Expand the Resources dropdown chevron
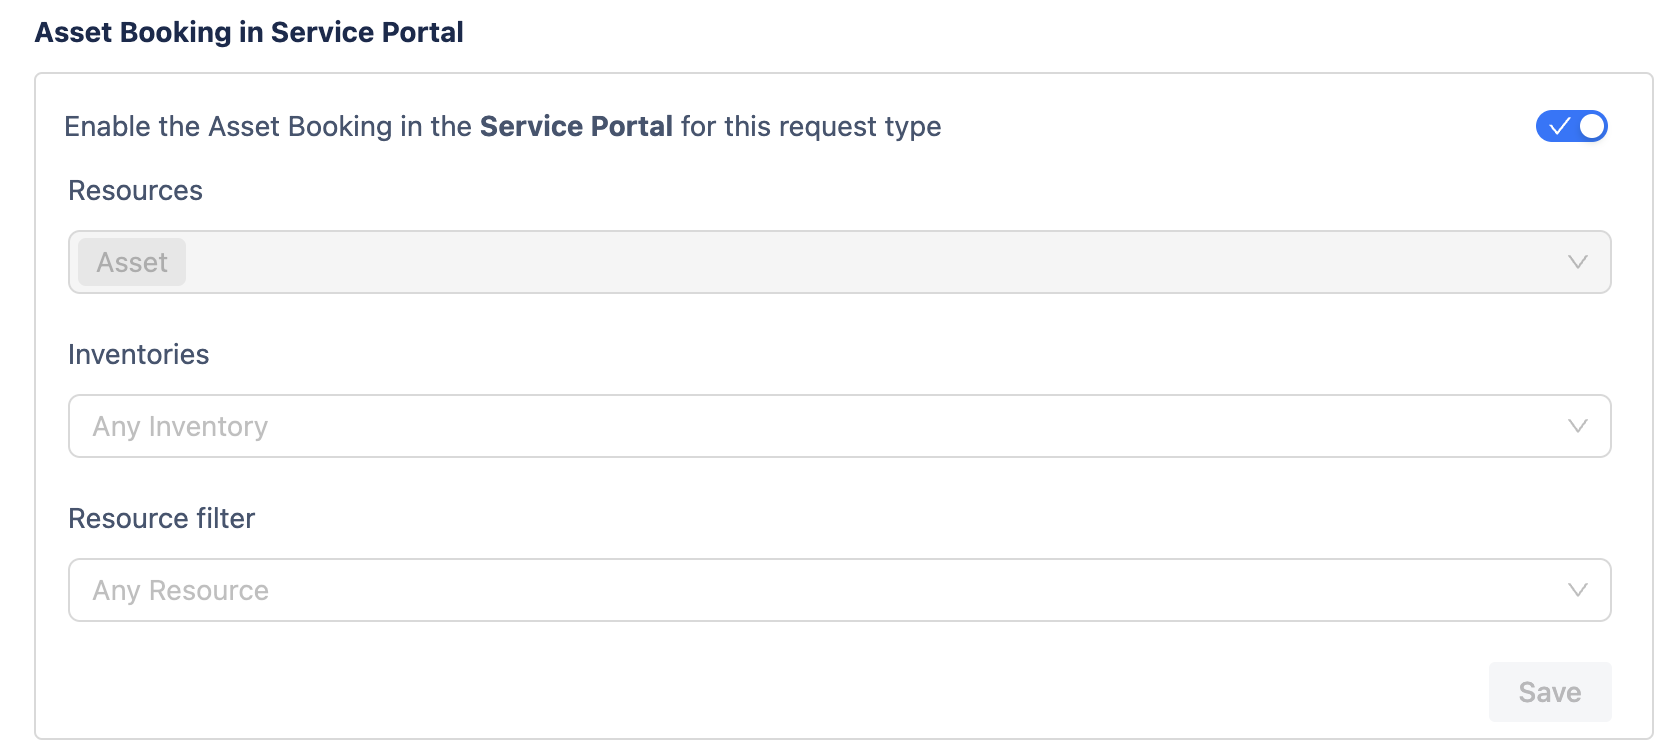This screenshot has width=1676, height=756. click(1577, 262)
